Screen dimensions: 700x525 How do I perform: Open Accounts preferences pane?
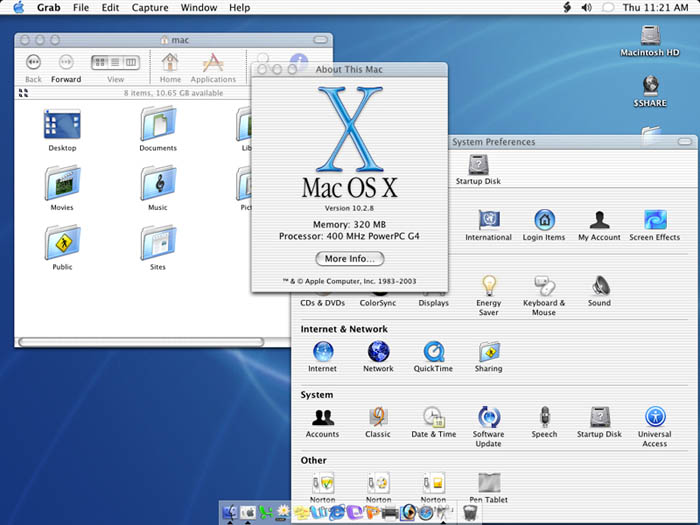point(322,422)
